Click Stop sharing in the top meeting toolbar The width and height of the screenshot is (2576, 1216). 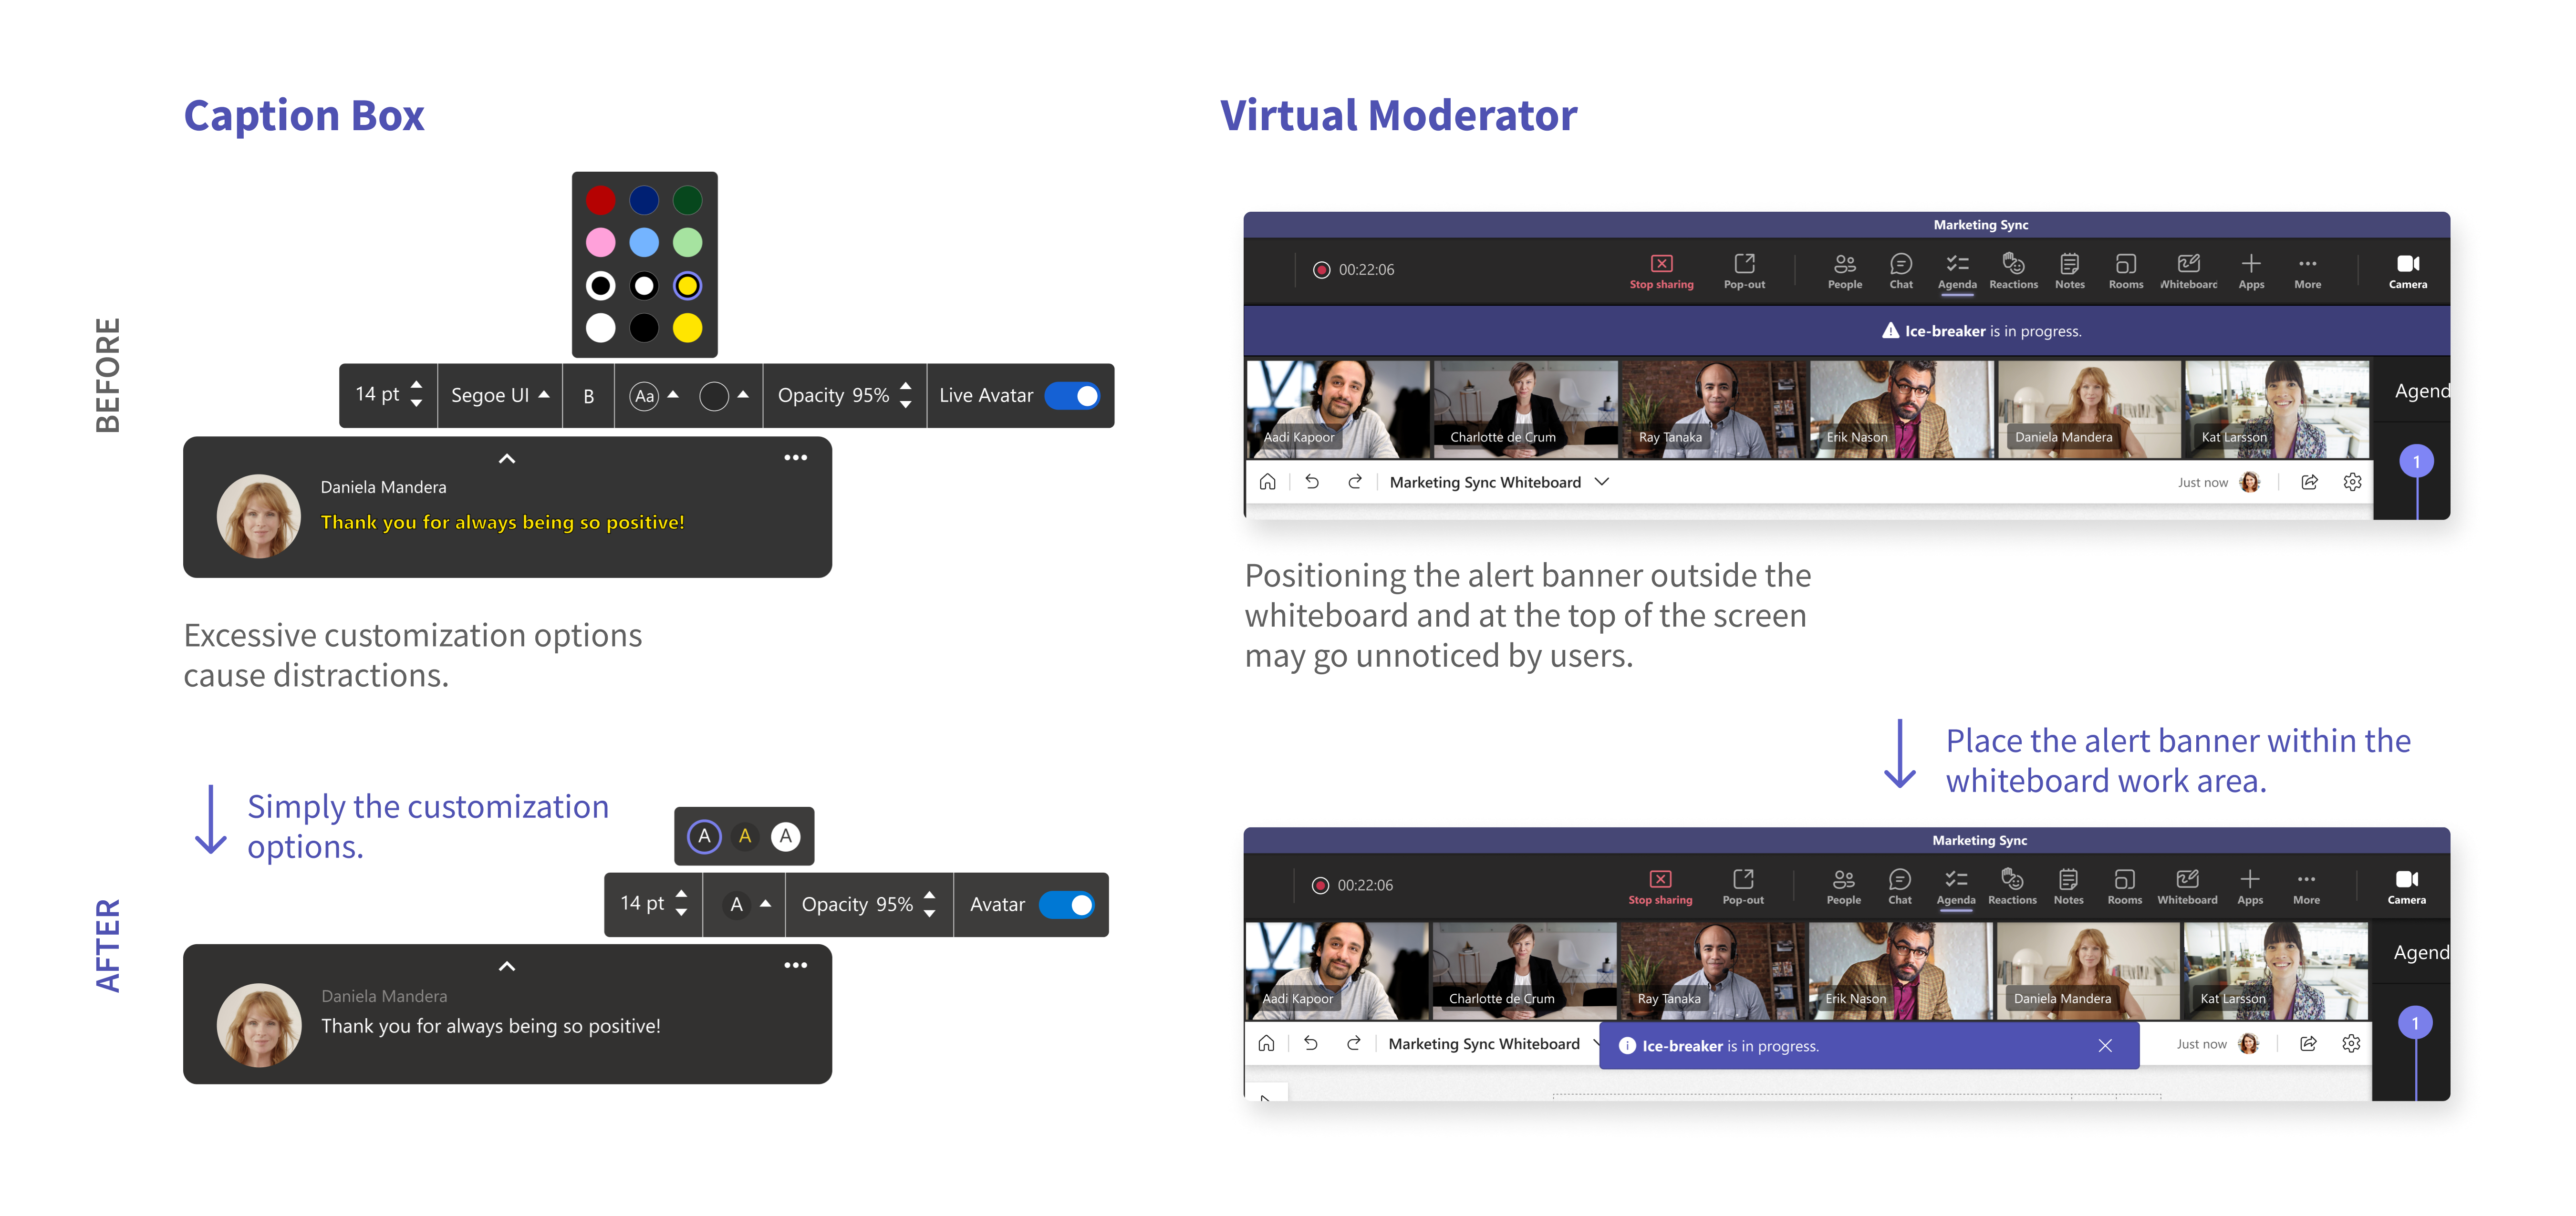click(1661, 271)
